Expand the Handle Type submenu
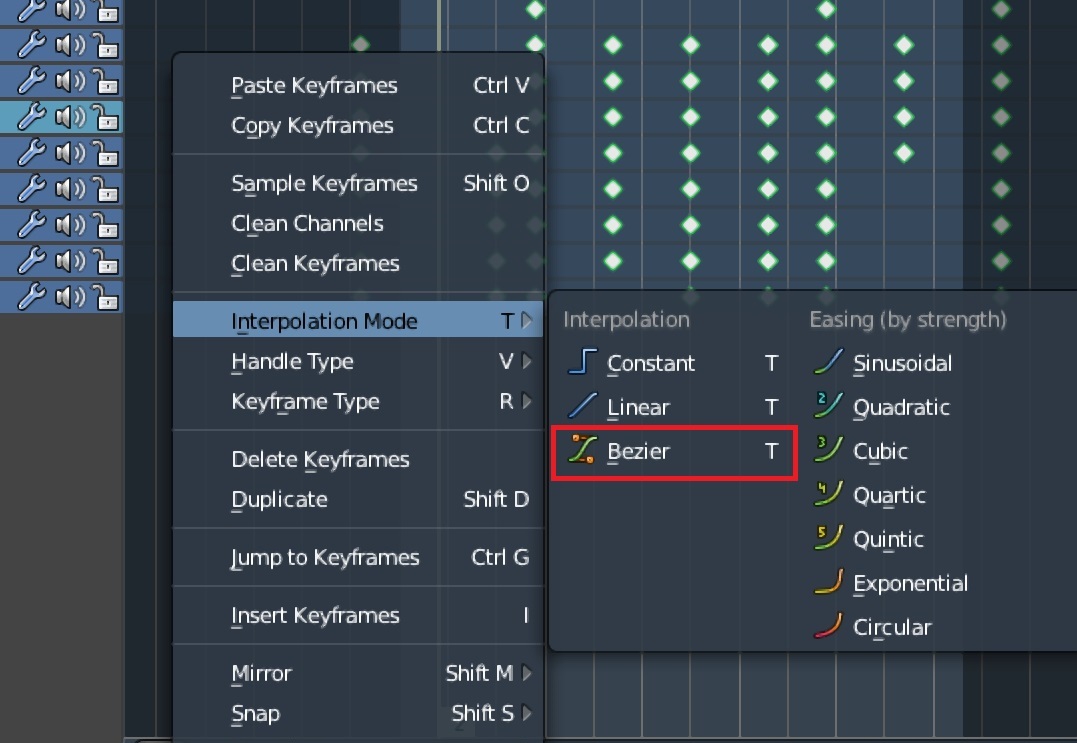This screenshot has height=743, width=1077. pyautogui.click(x=358, y=361)
